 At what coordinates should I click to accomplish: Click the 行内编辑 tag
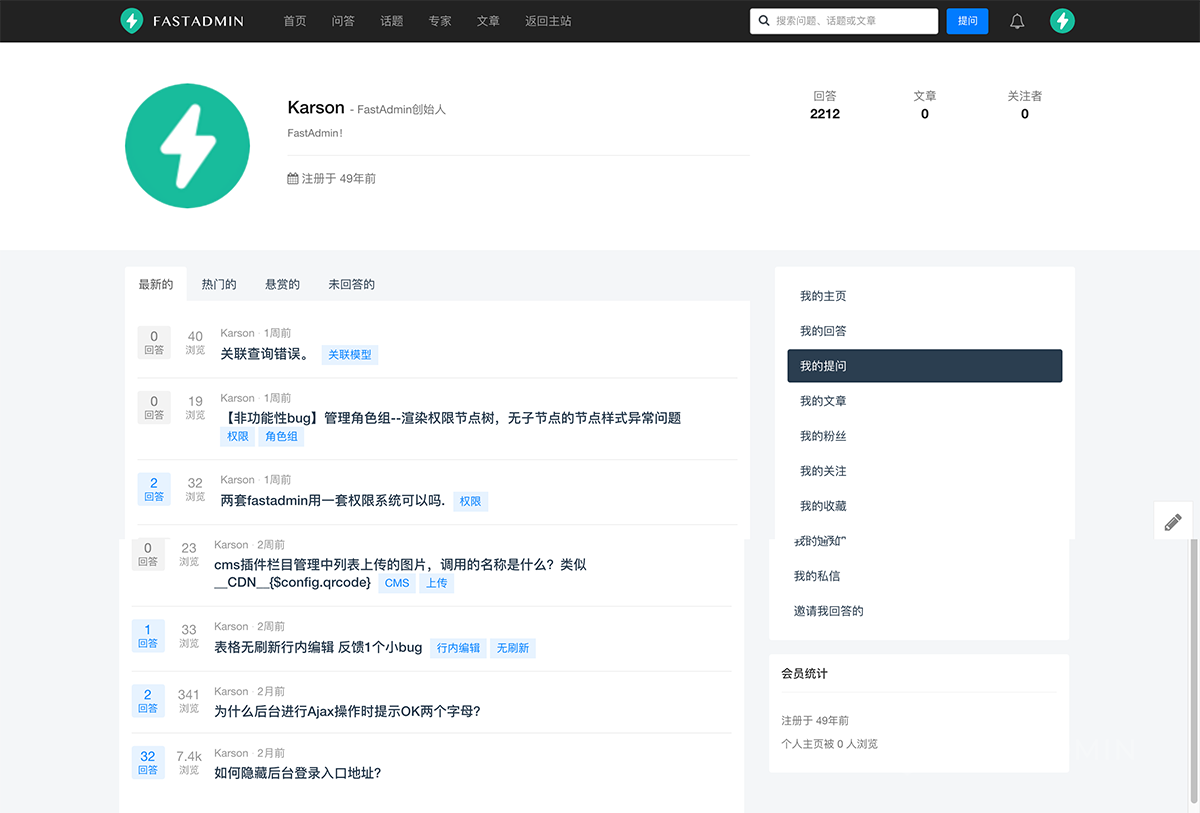(458, 648)
